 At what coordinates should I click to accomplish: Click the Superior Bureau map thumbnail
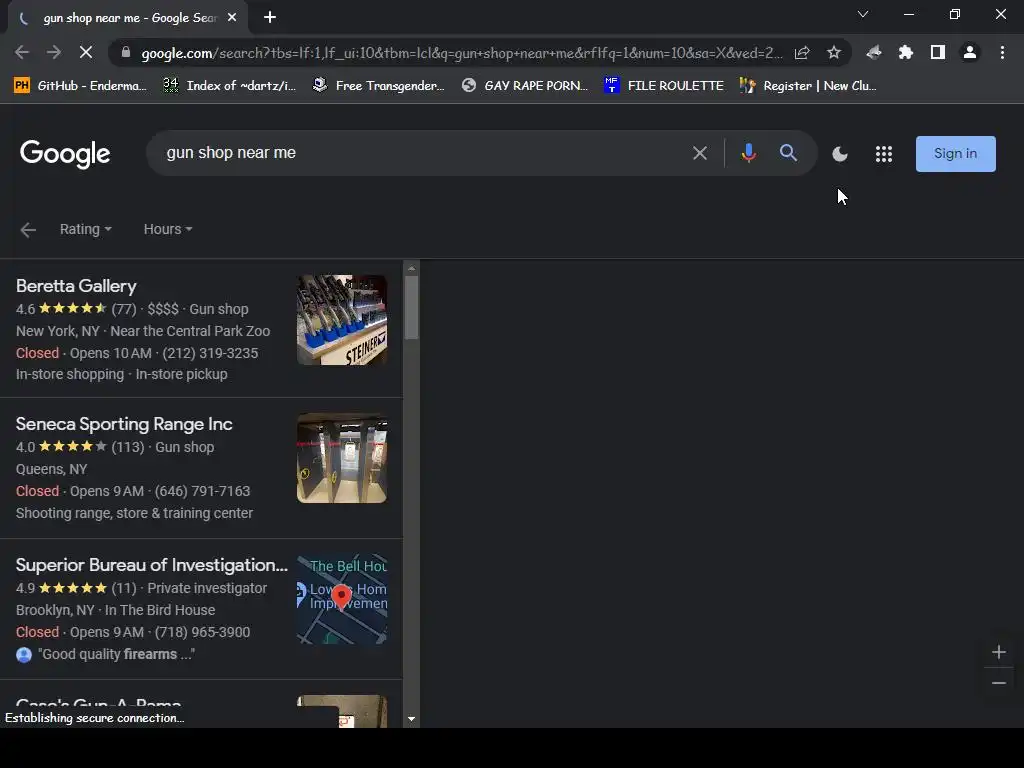342,600
